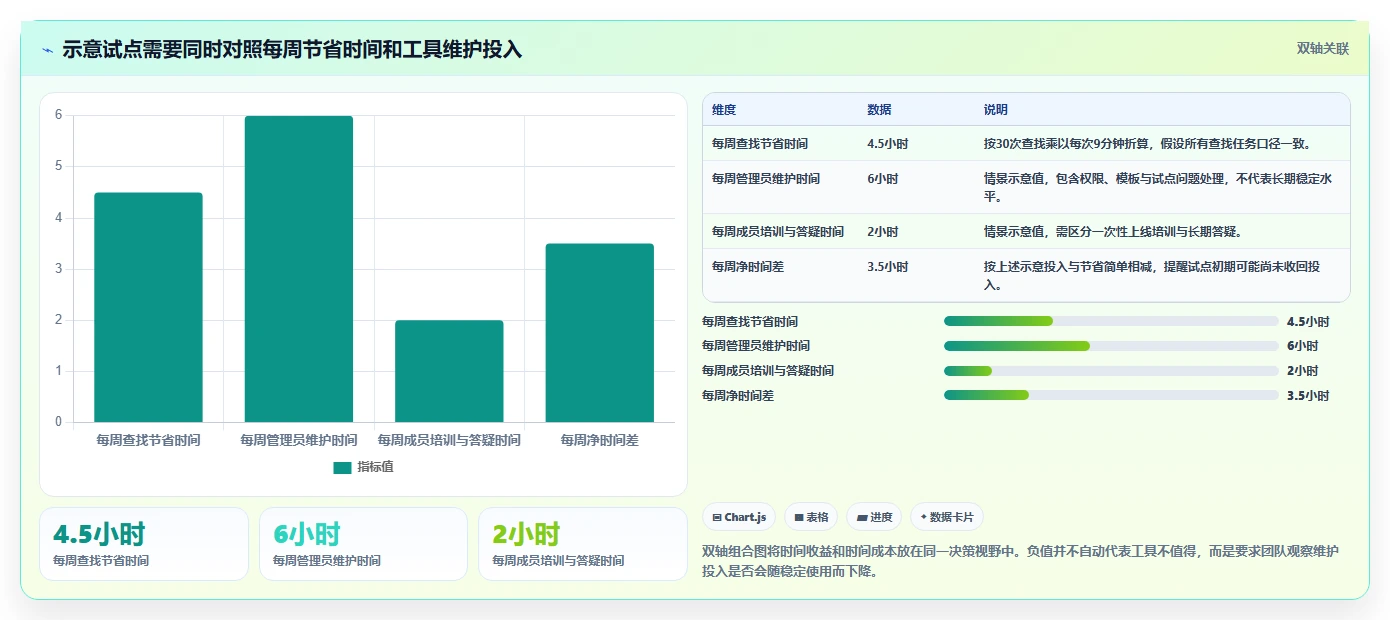Open the 2小时 data card
This screenshot has height=620, width=1390.
tap(583, 544)
